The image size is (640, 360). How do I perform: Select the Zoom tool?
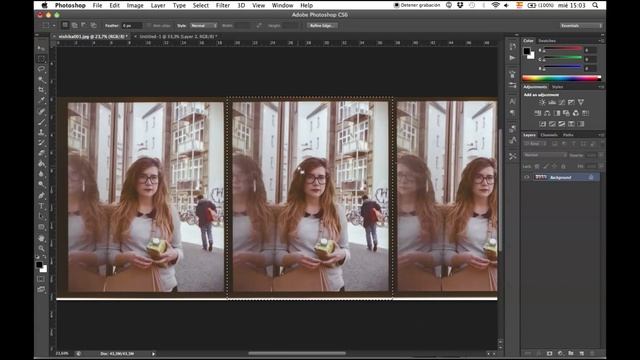(x=41, y=248)
